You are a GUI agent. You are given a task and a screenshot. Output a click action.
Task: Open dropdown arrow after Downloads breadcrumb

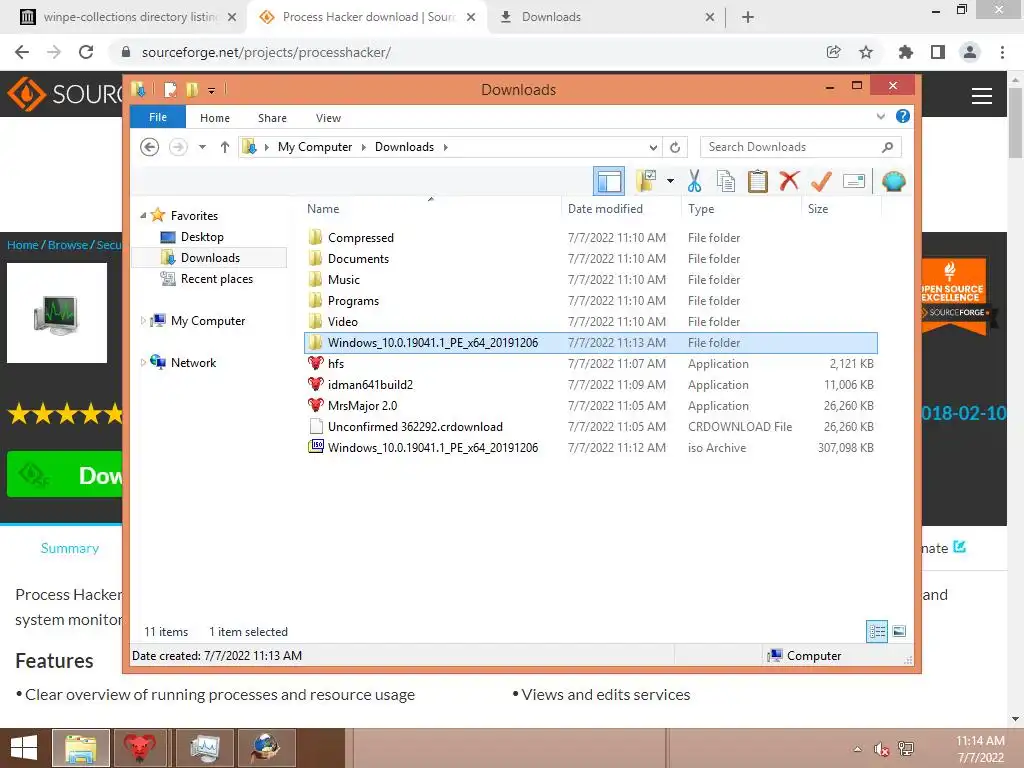click(446, 147)
